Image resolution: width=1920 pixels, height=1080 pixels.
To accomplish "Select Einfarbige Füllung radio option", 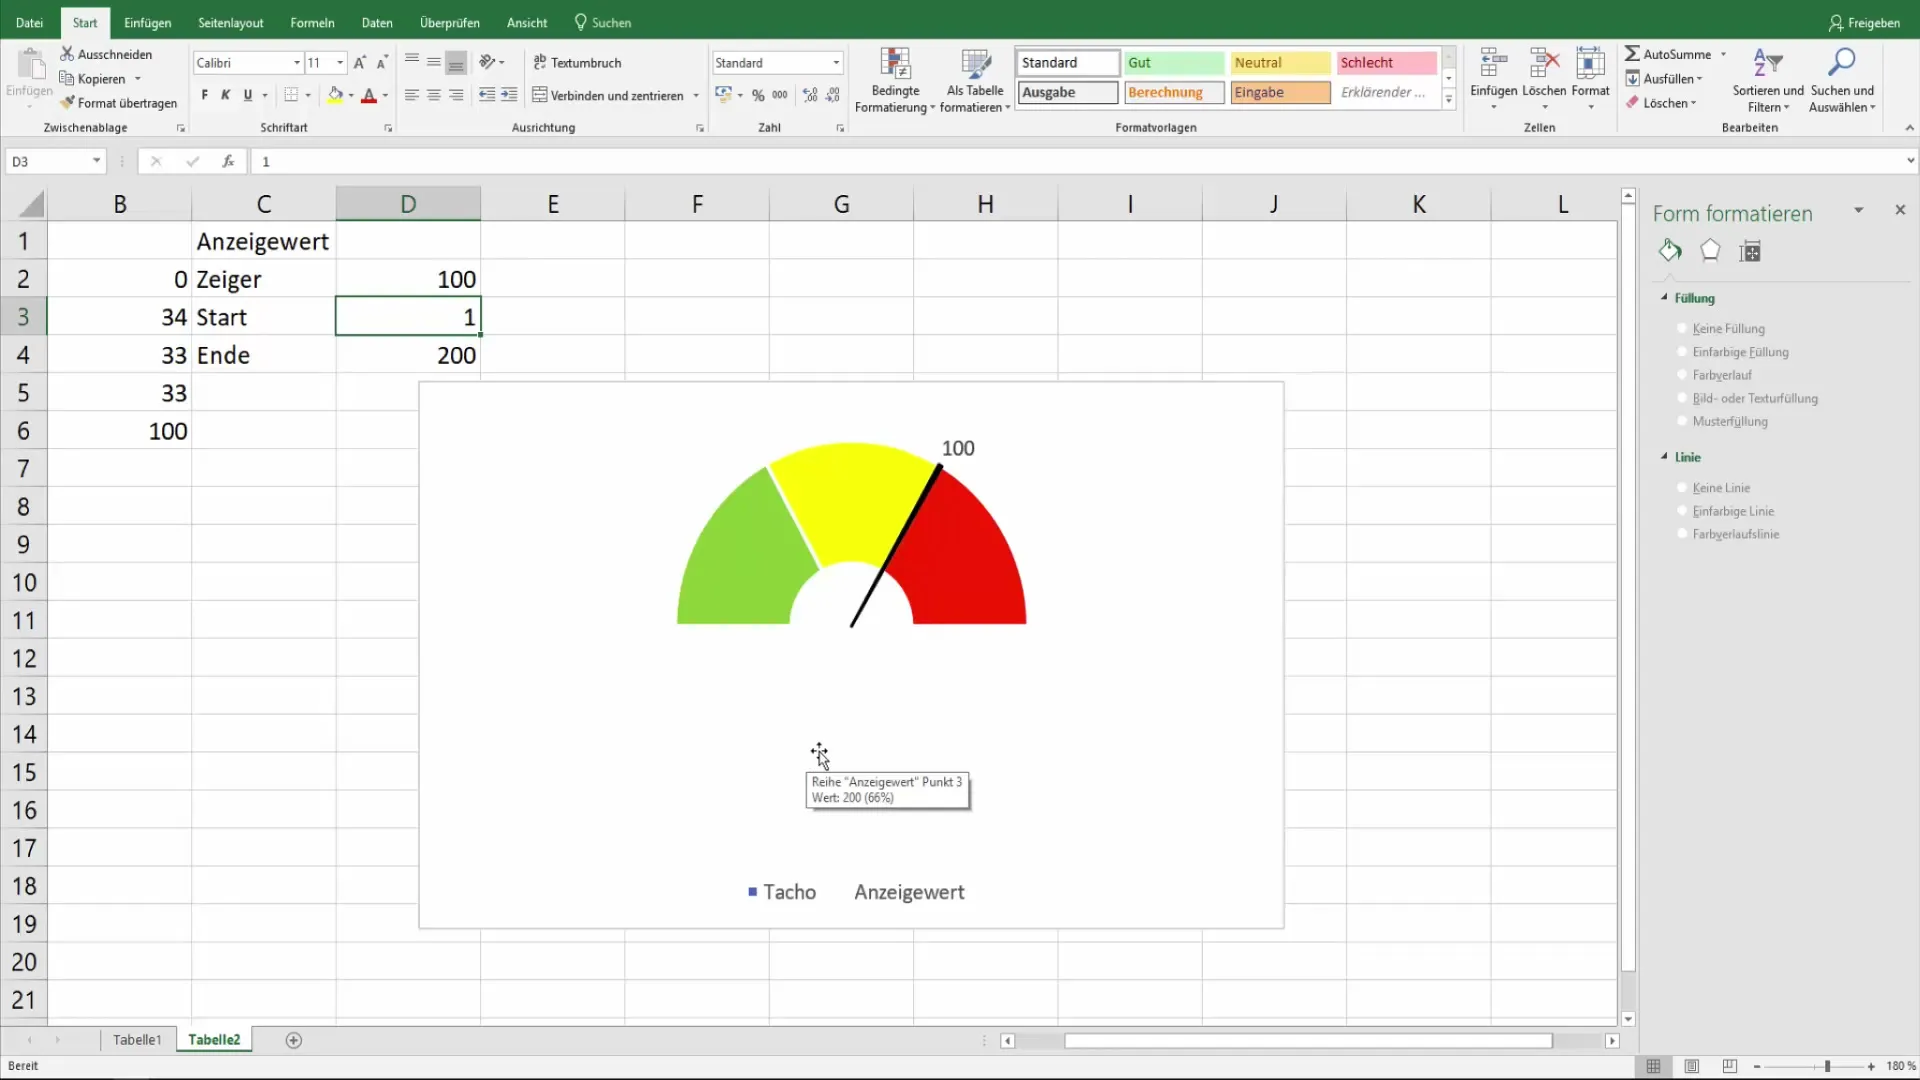I will coord(1682,351).
